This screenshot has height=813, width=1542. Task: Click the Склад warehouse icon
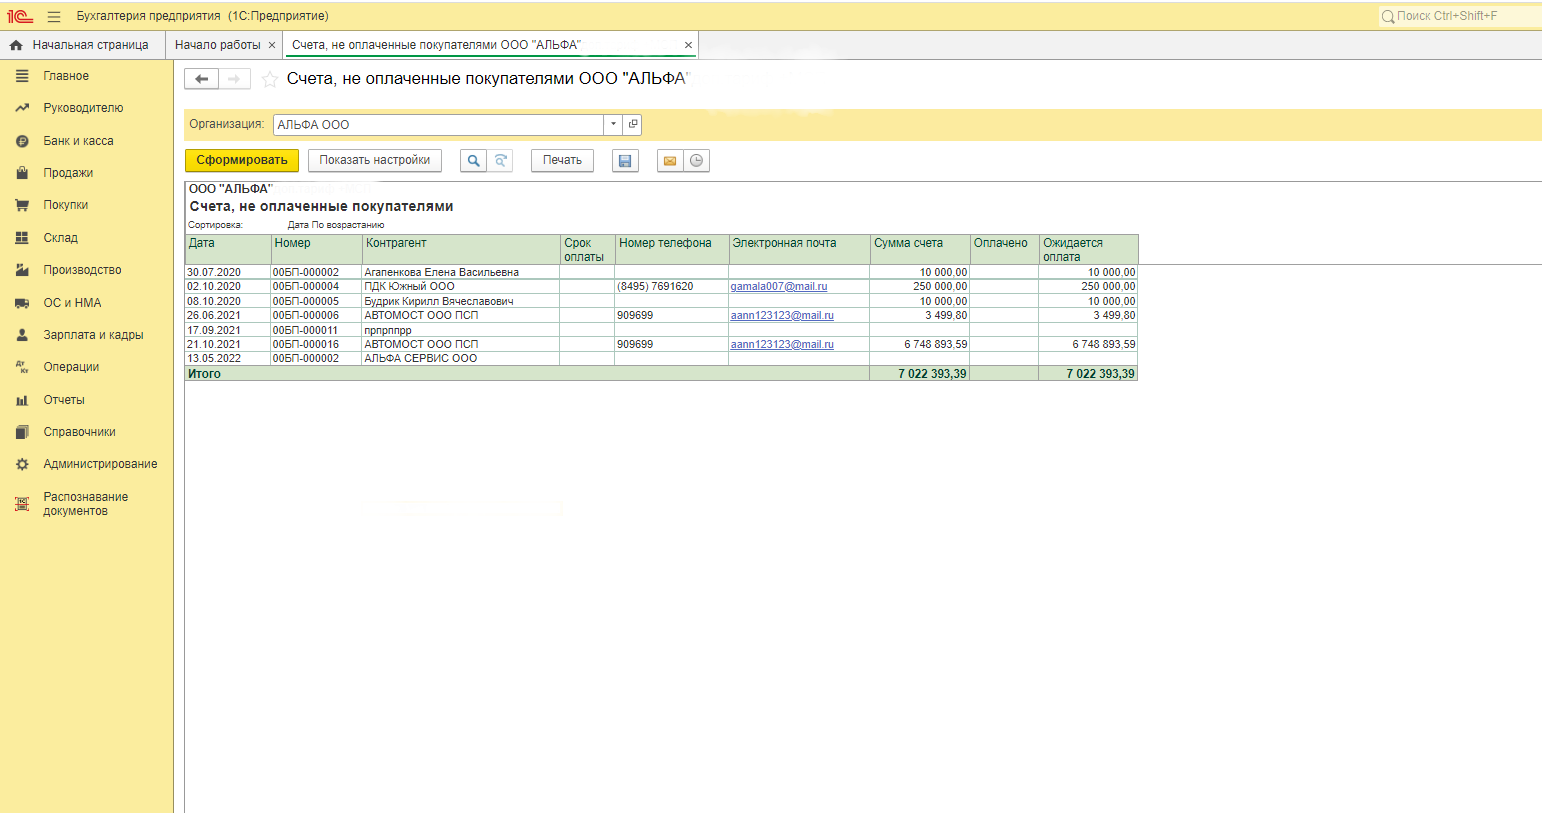(22, 238)
